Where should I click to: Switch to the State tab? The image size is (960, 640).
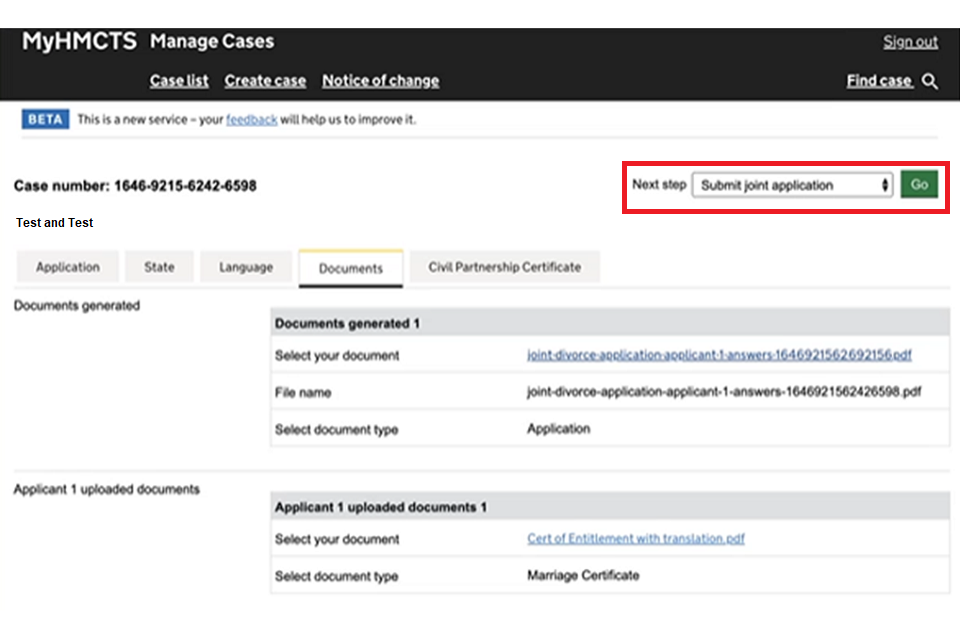click(159, 267)
